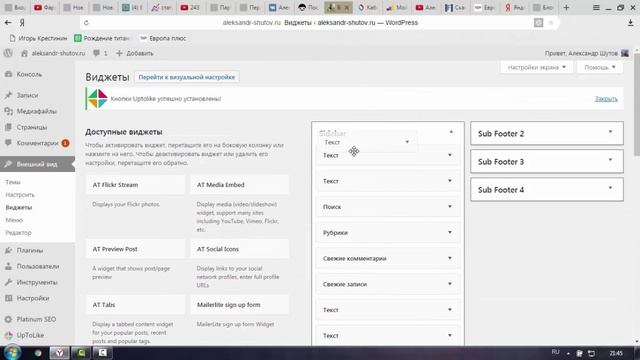640x360 pixels.
Task: Open the Редактор submenu item
Action: [18, 233]
